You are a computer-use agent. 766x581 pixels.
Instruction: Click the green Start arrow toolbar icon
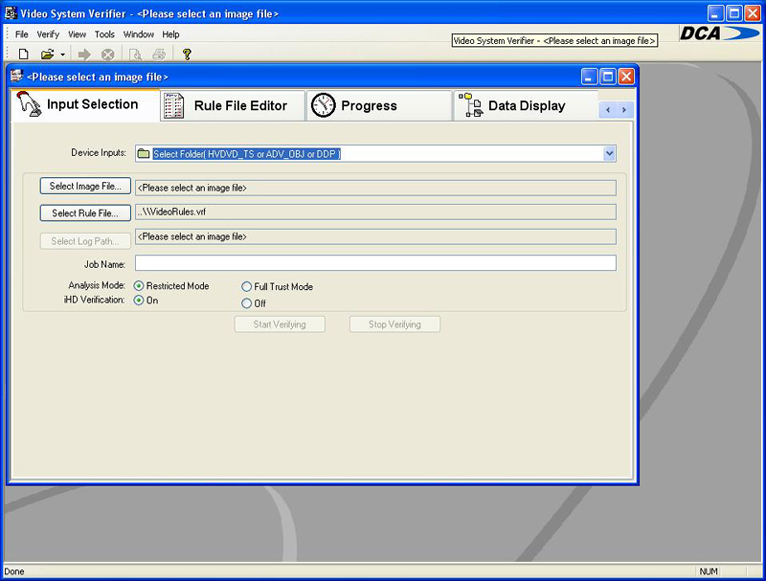[85, 54]
